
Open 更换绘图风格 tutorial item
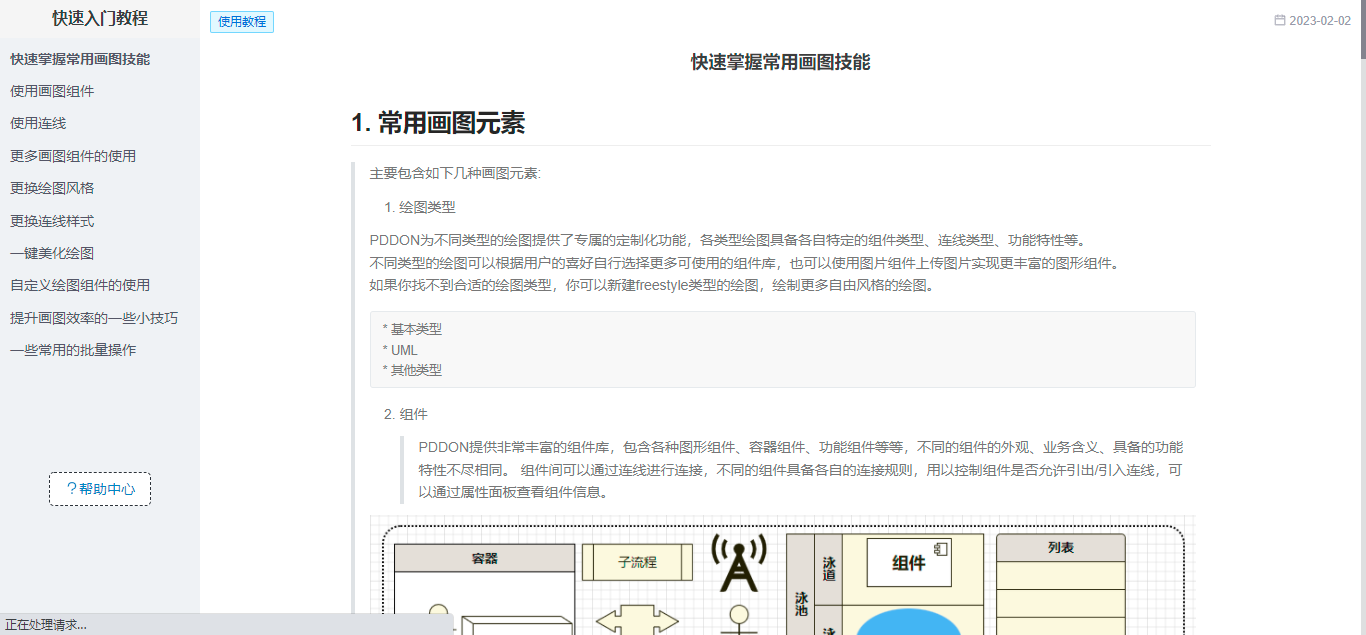tap(52, 188)
